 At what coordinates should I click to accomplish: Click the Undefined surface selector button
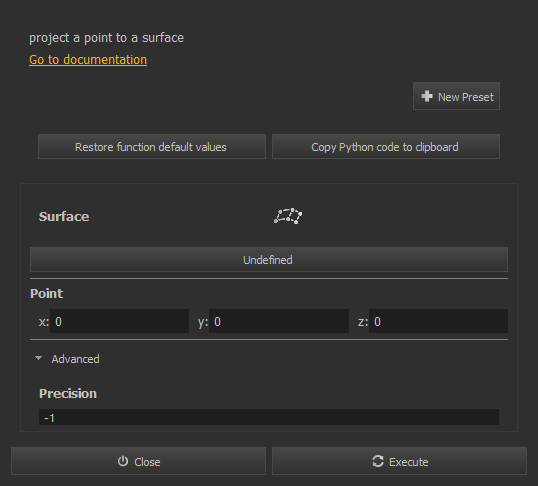click(x=269, y=259)
